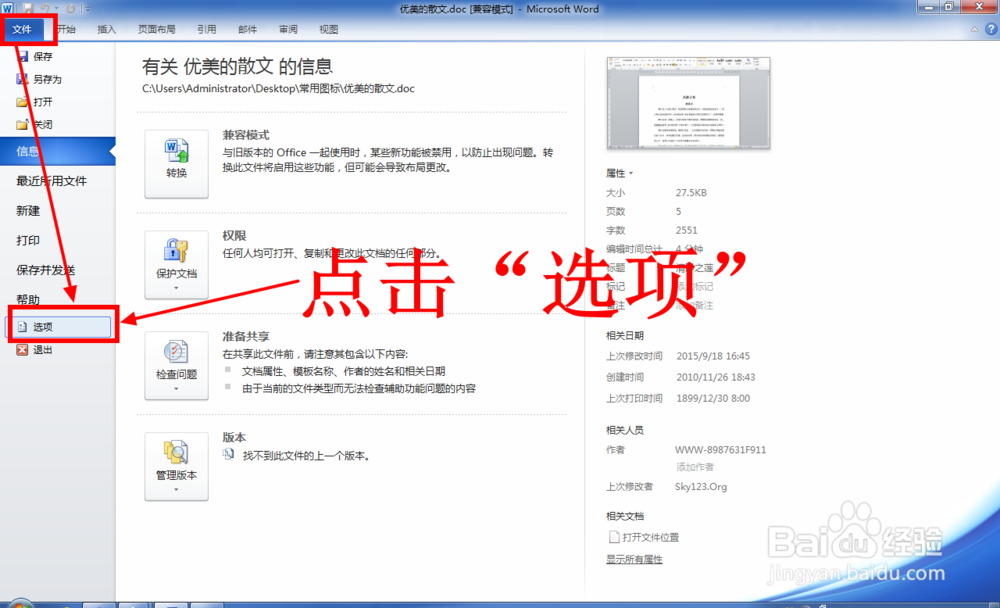
Task: Click the 标记 add-tag field
Action: point(695,286)
